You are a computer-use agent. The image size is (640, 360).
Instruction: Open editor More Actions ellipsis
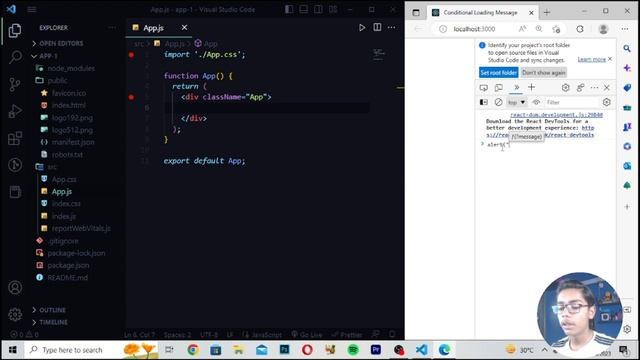tap(391, 27)
